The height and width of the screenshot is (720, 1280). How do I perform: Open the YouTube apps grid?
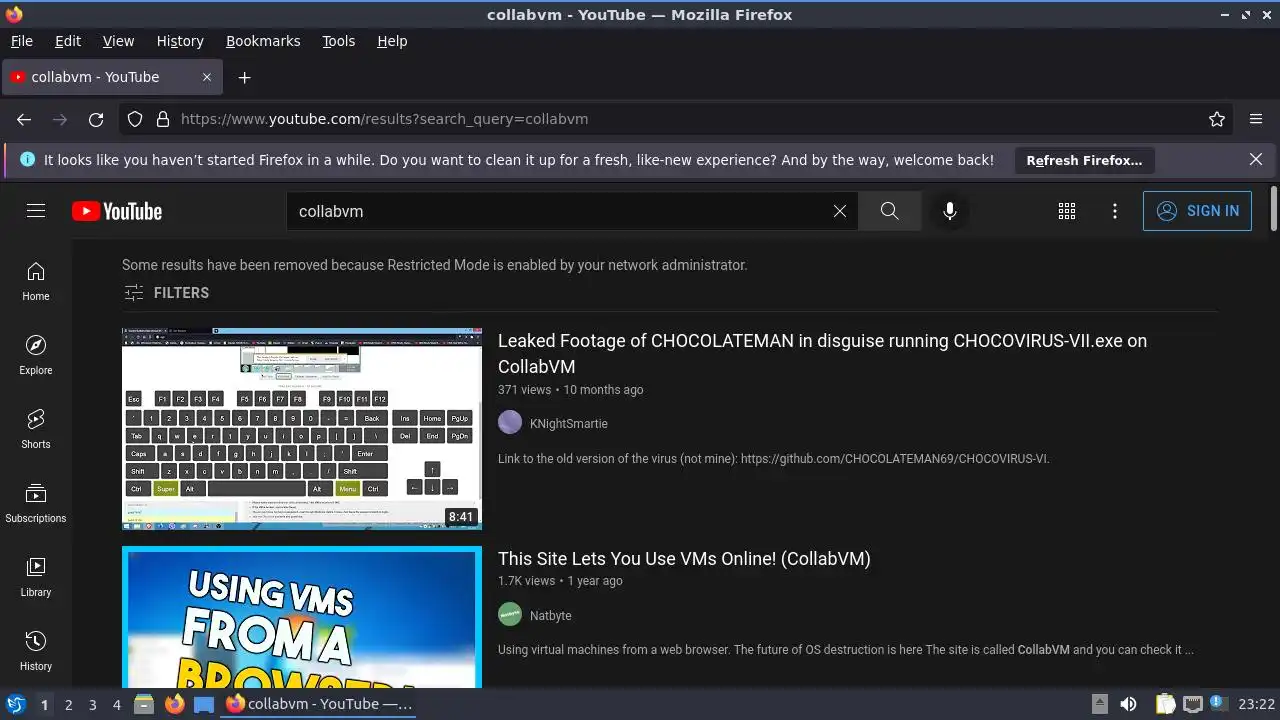point(1067,211)
